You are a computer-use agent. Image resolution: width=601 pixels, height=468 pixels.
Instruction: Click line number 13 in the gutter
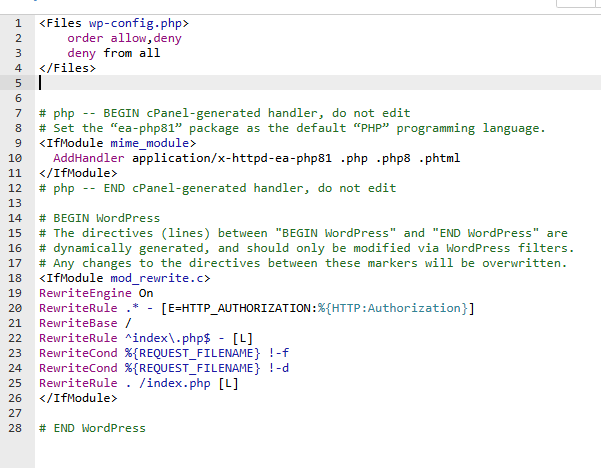[15, 203]
